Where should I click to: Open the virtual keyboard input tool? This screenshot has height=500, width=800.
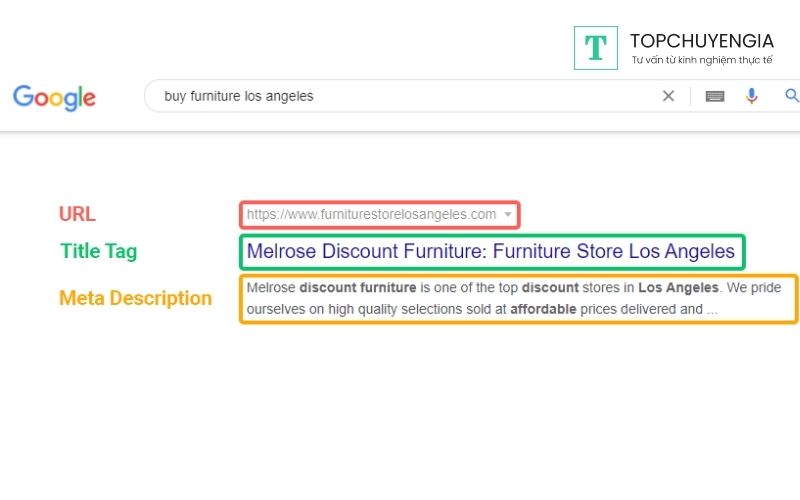[x=714, y=96]
